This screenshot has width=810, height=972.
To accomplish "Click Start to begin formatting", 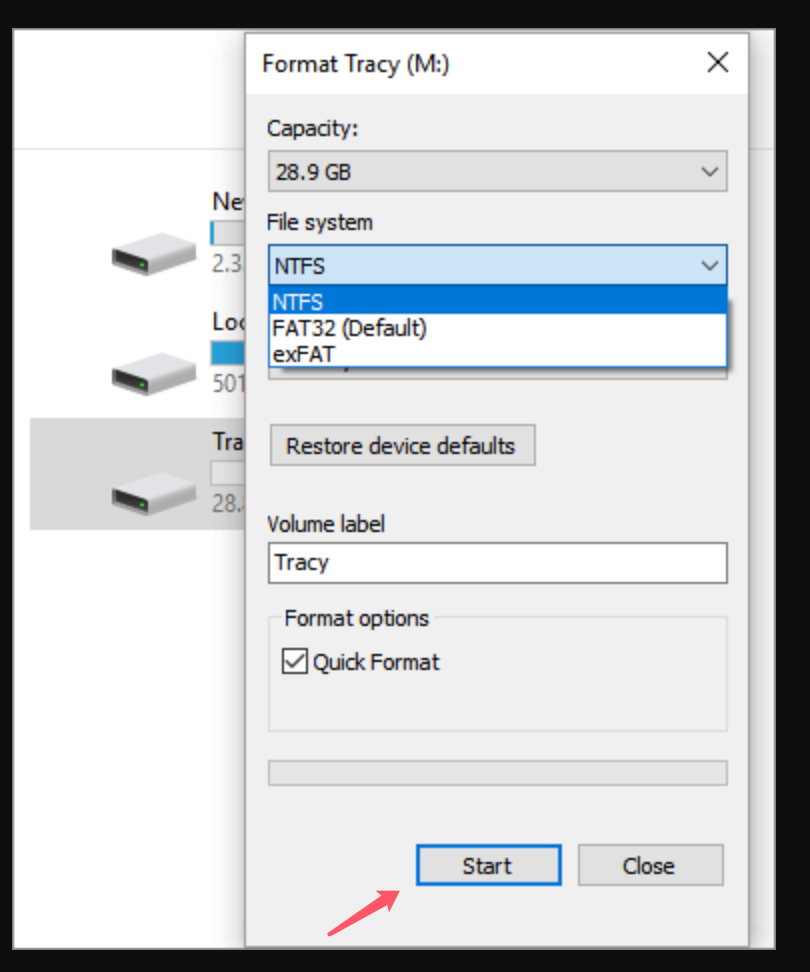I will [x=488, y=865].
